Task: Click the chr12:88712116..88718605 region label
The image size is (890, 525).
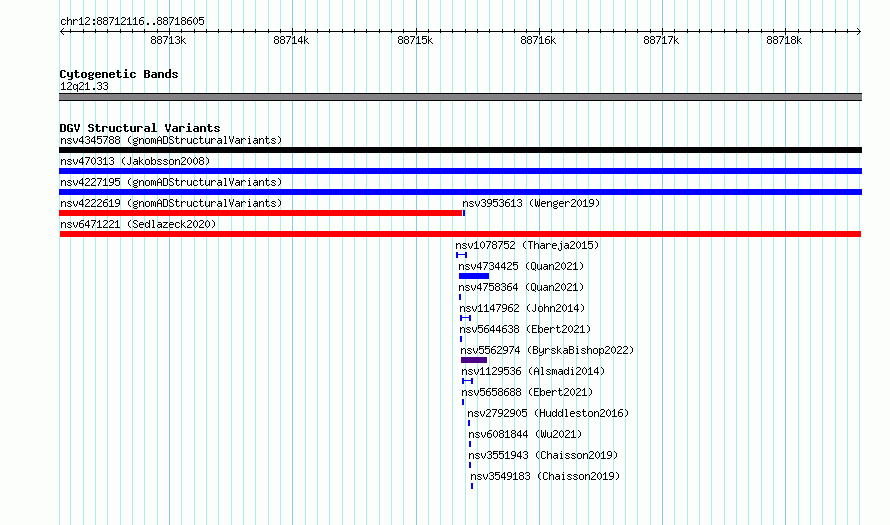Action: pos(132,21)
